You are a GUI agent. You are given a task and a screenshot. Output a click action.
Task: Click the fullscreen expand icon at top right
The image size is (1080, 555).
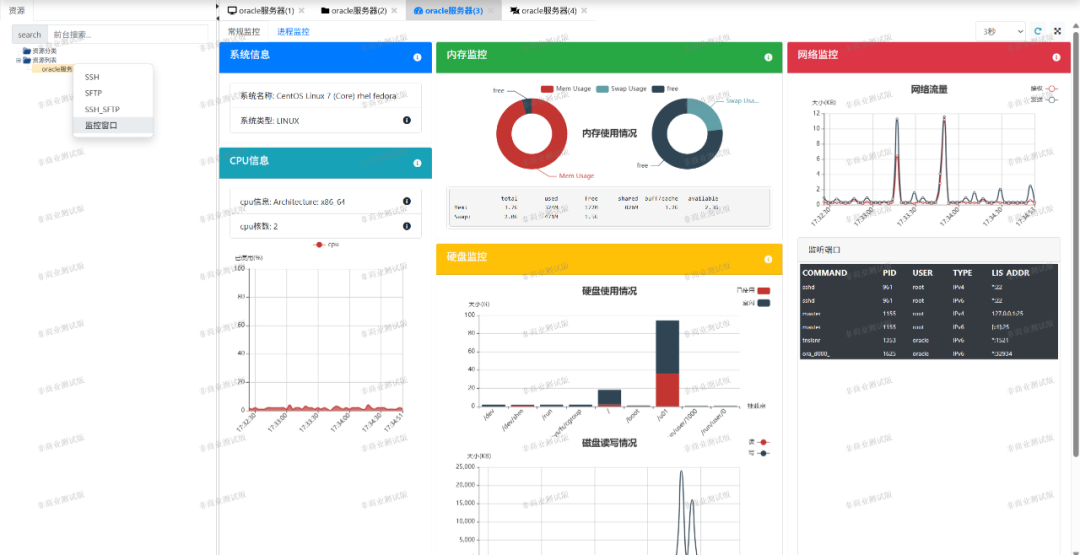[x=1057, y=31]
